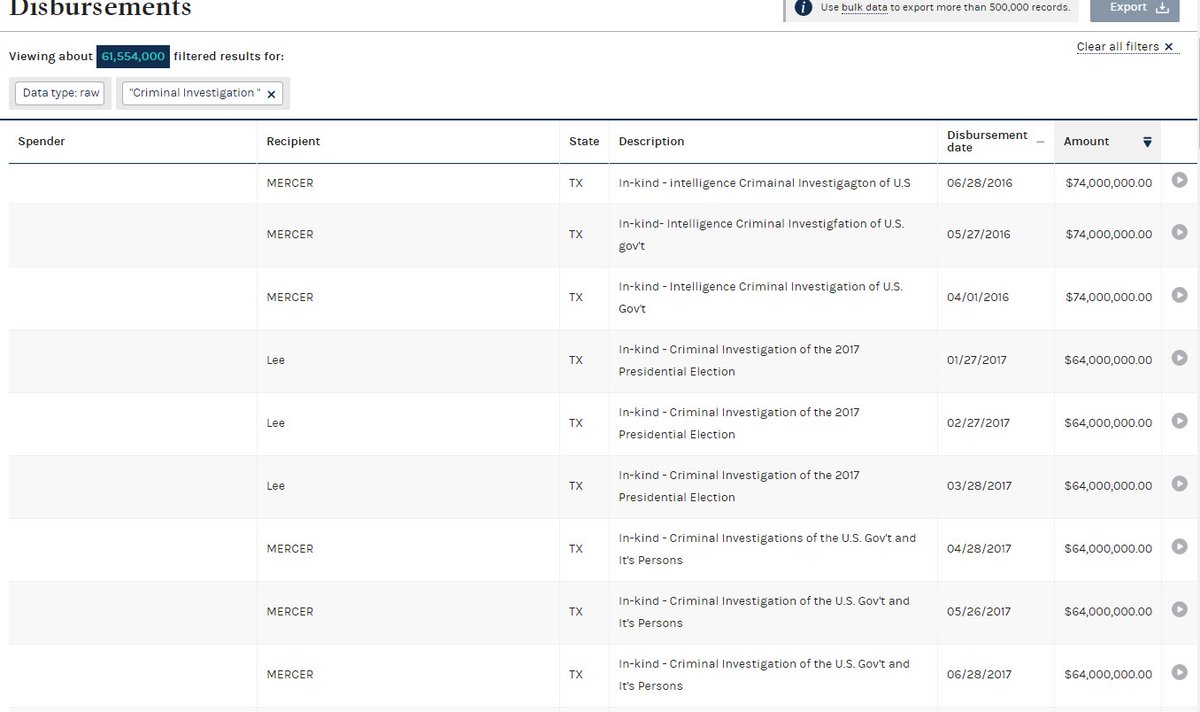This screenshot has height=712, width=1200.
Task: Click Lee recipient in 01/27/2017 row
Action: (x=276, y=361)
